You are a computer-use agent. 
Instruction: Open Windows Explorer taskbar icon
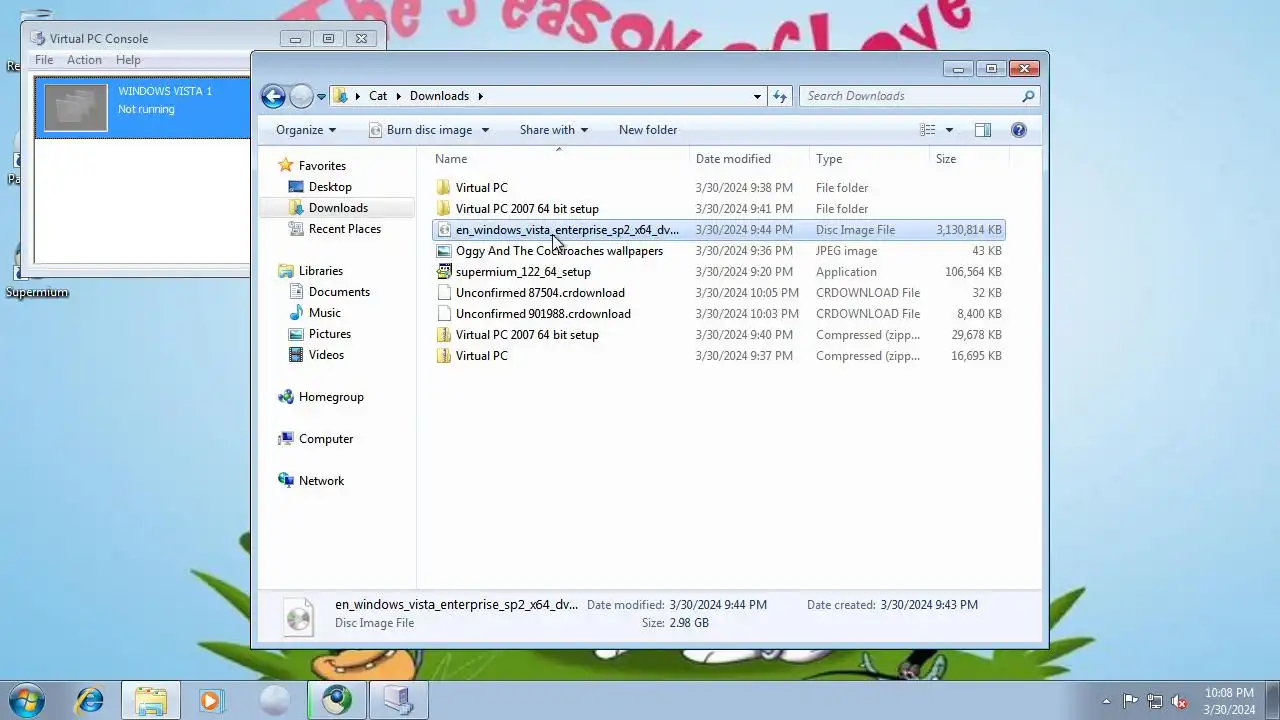pos(151,700)
